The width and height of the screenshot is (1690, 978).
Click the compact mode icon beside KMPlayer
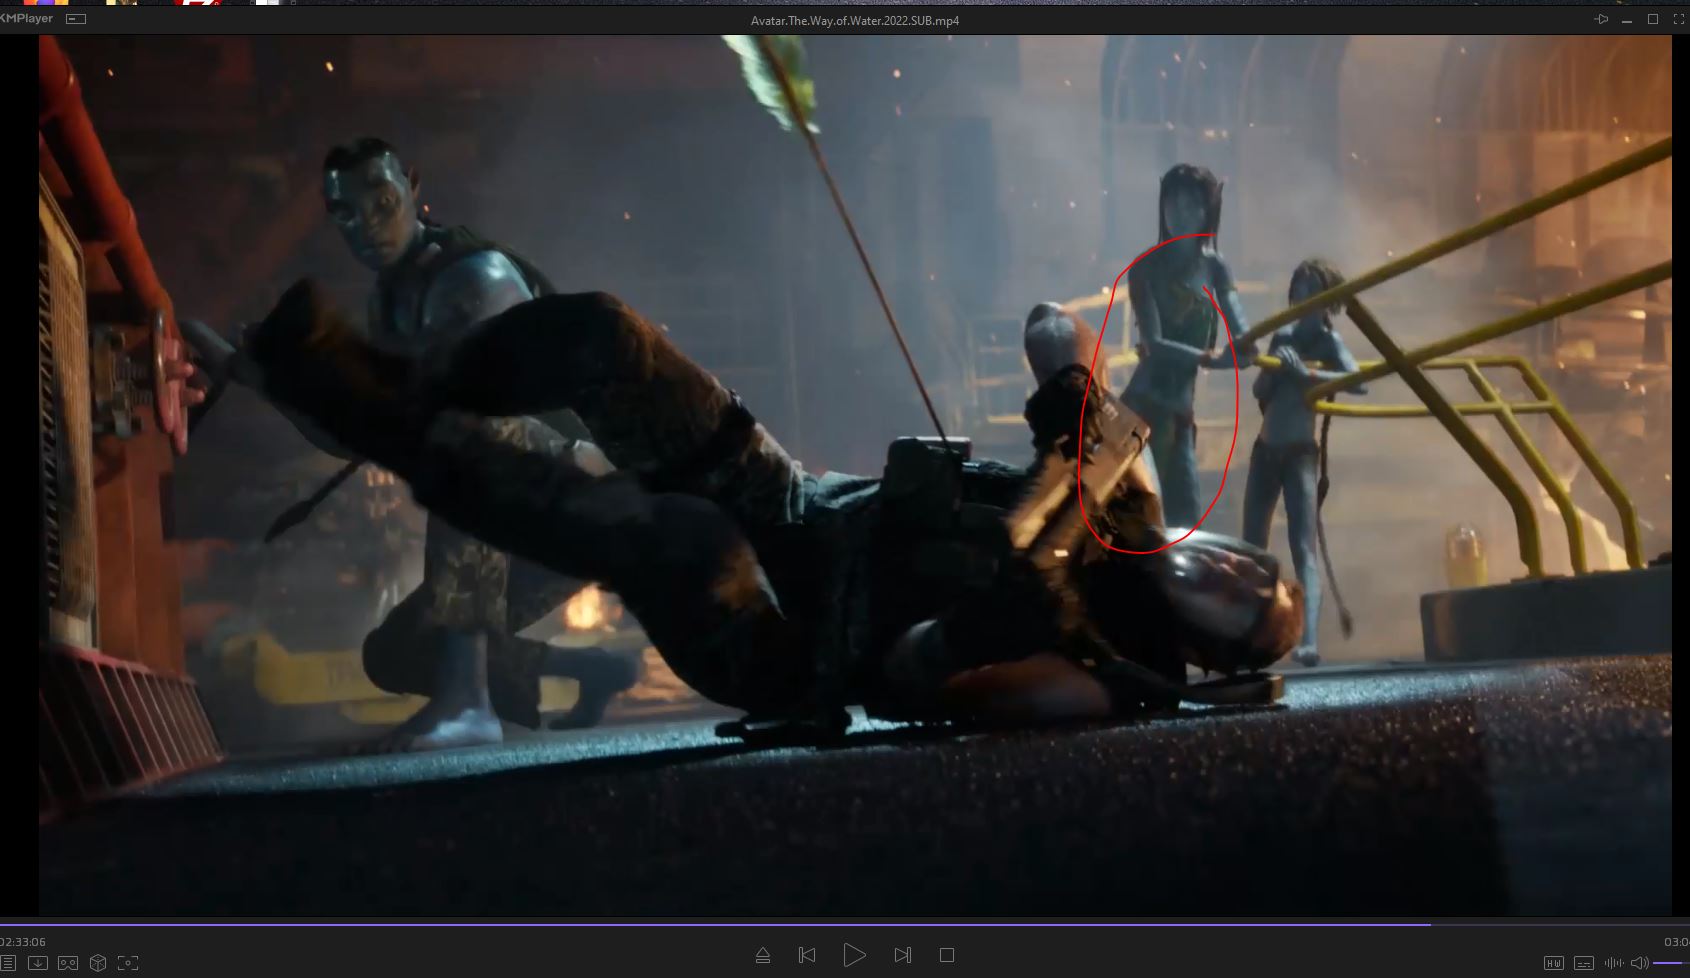tap(76, 19)
